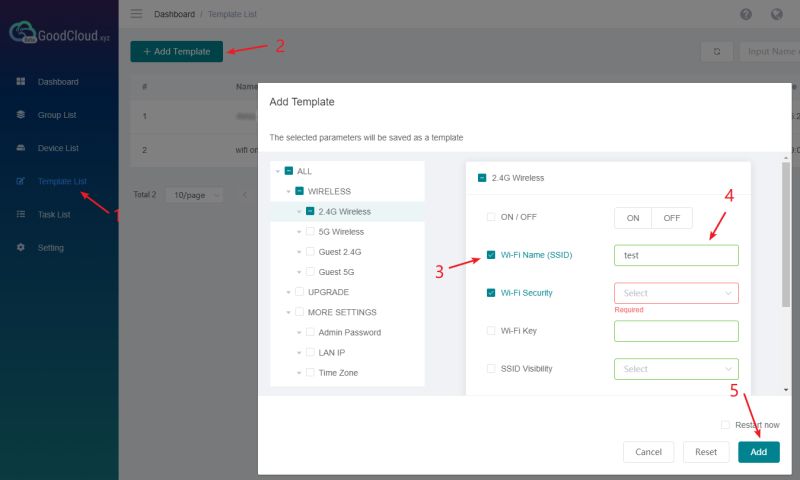The width and height of the screenshot is (800, 480).
Task: Click the scrollbar down arrow in dialog
Action: tap(786, 390)
